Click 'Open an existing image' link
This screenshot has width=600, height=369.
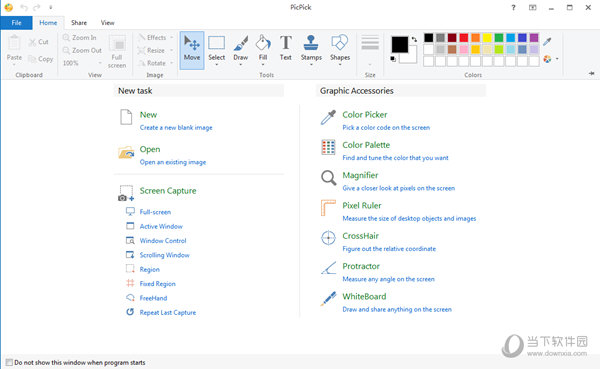pyautogui.click(x=173, y=162)
